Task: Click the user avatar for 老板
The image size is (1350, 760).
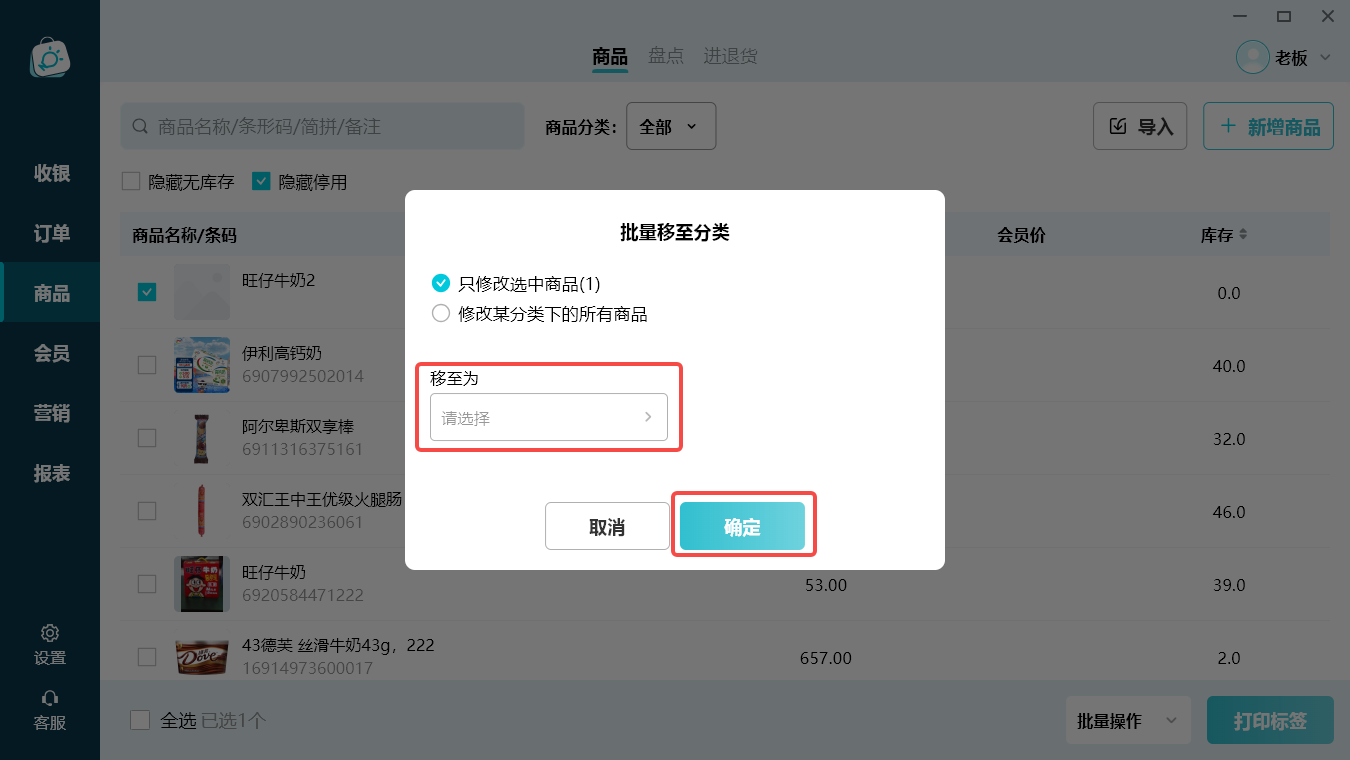Action: [x=1252, y=57]
